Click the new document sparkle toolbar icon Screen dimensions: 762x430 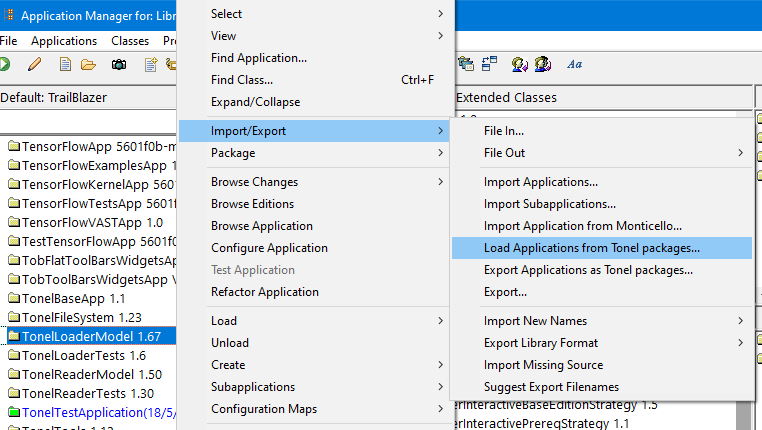click(151, 65)
